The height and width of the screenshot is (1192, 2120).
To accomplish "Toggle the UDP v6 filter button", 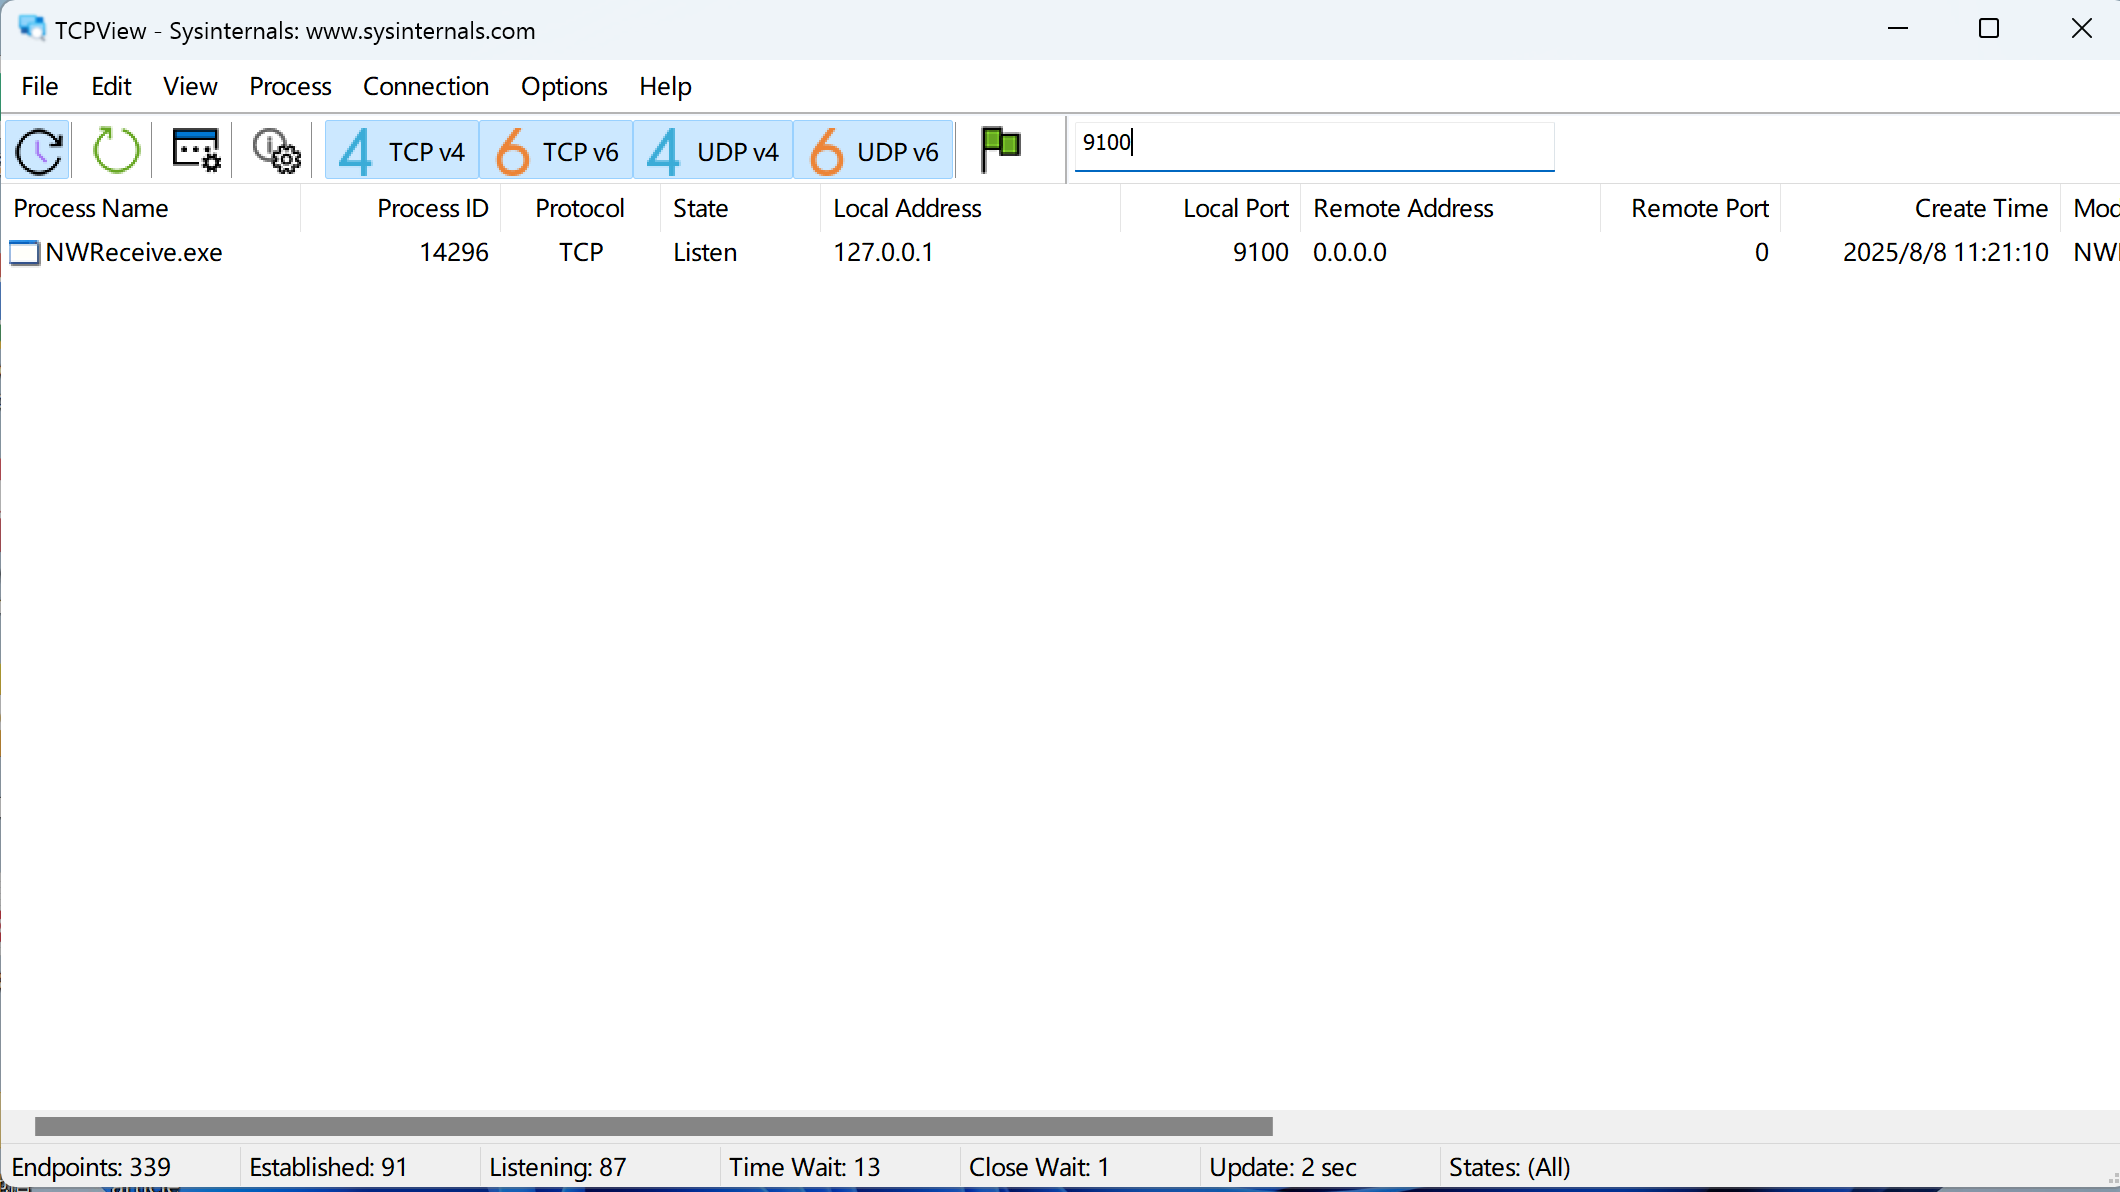I will [x=874, y=151].
